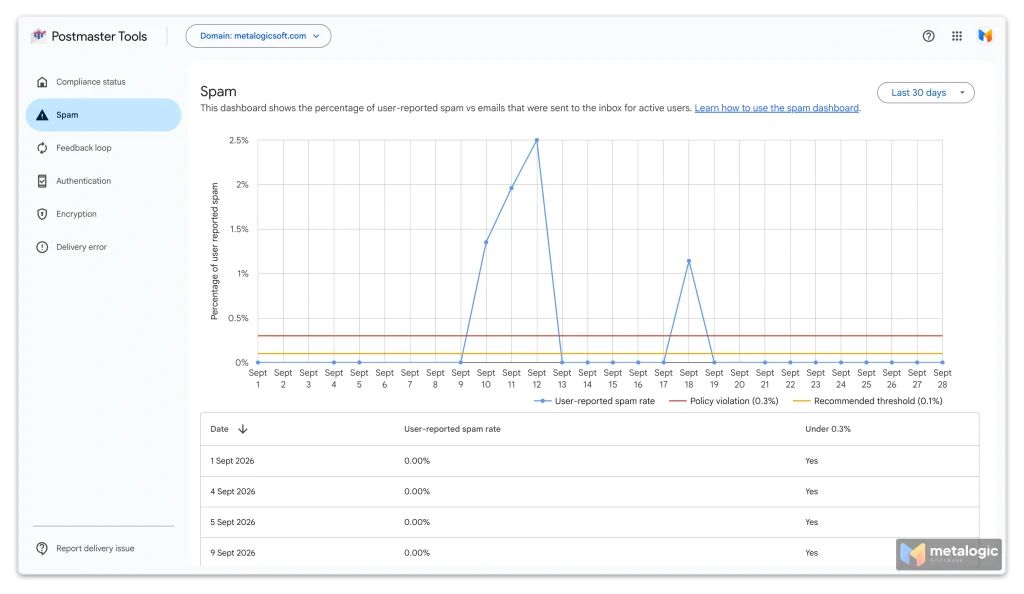1024x594 pixels.
Task: Toggle Recommended threshold (0.1%) legend entry
Action: point(867,401)
